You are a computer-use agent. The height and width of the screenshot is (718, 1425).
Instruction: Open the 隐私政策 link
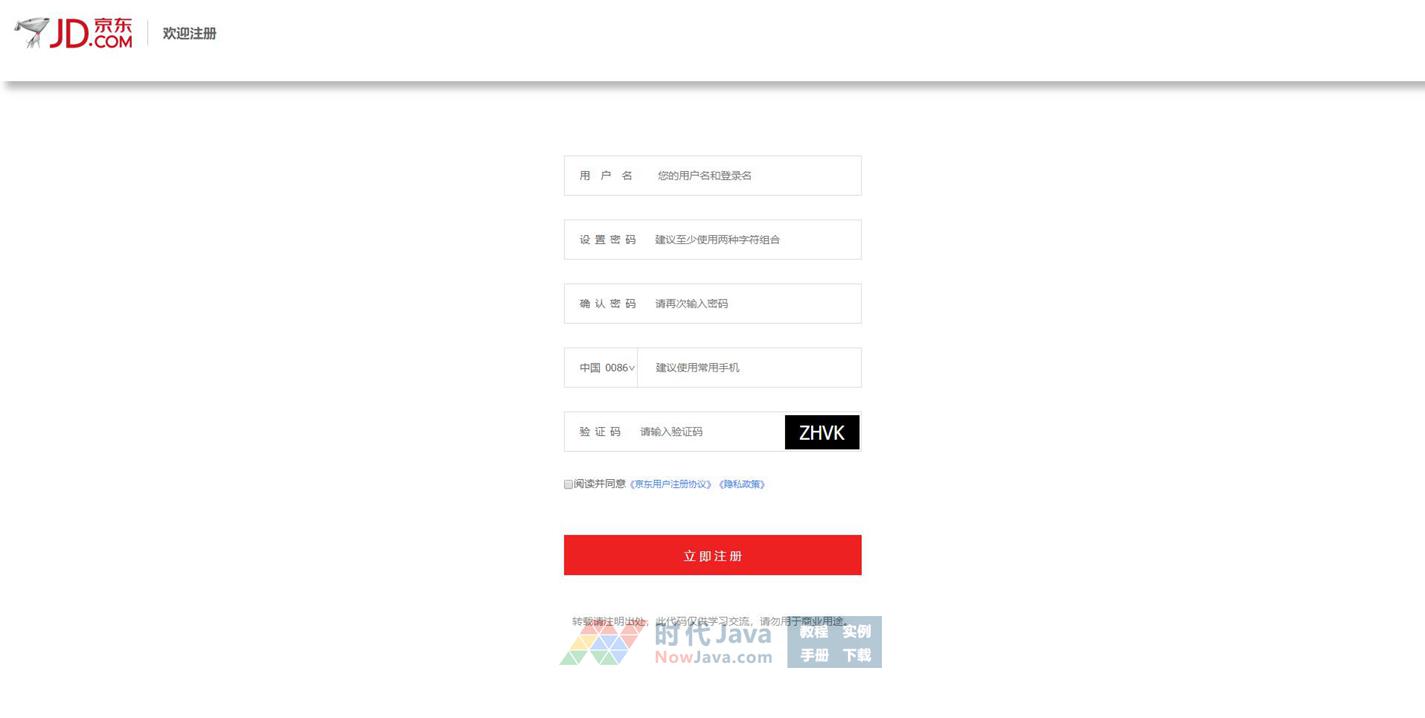tap(742, 484)
